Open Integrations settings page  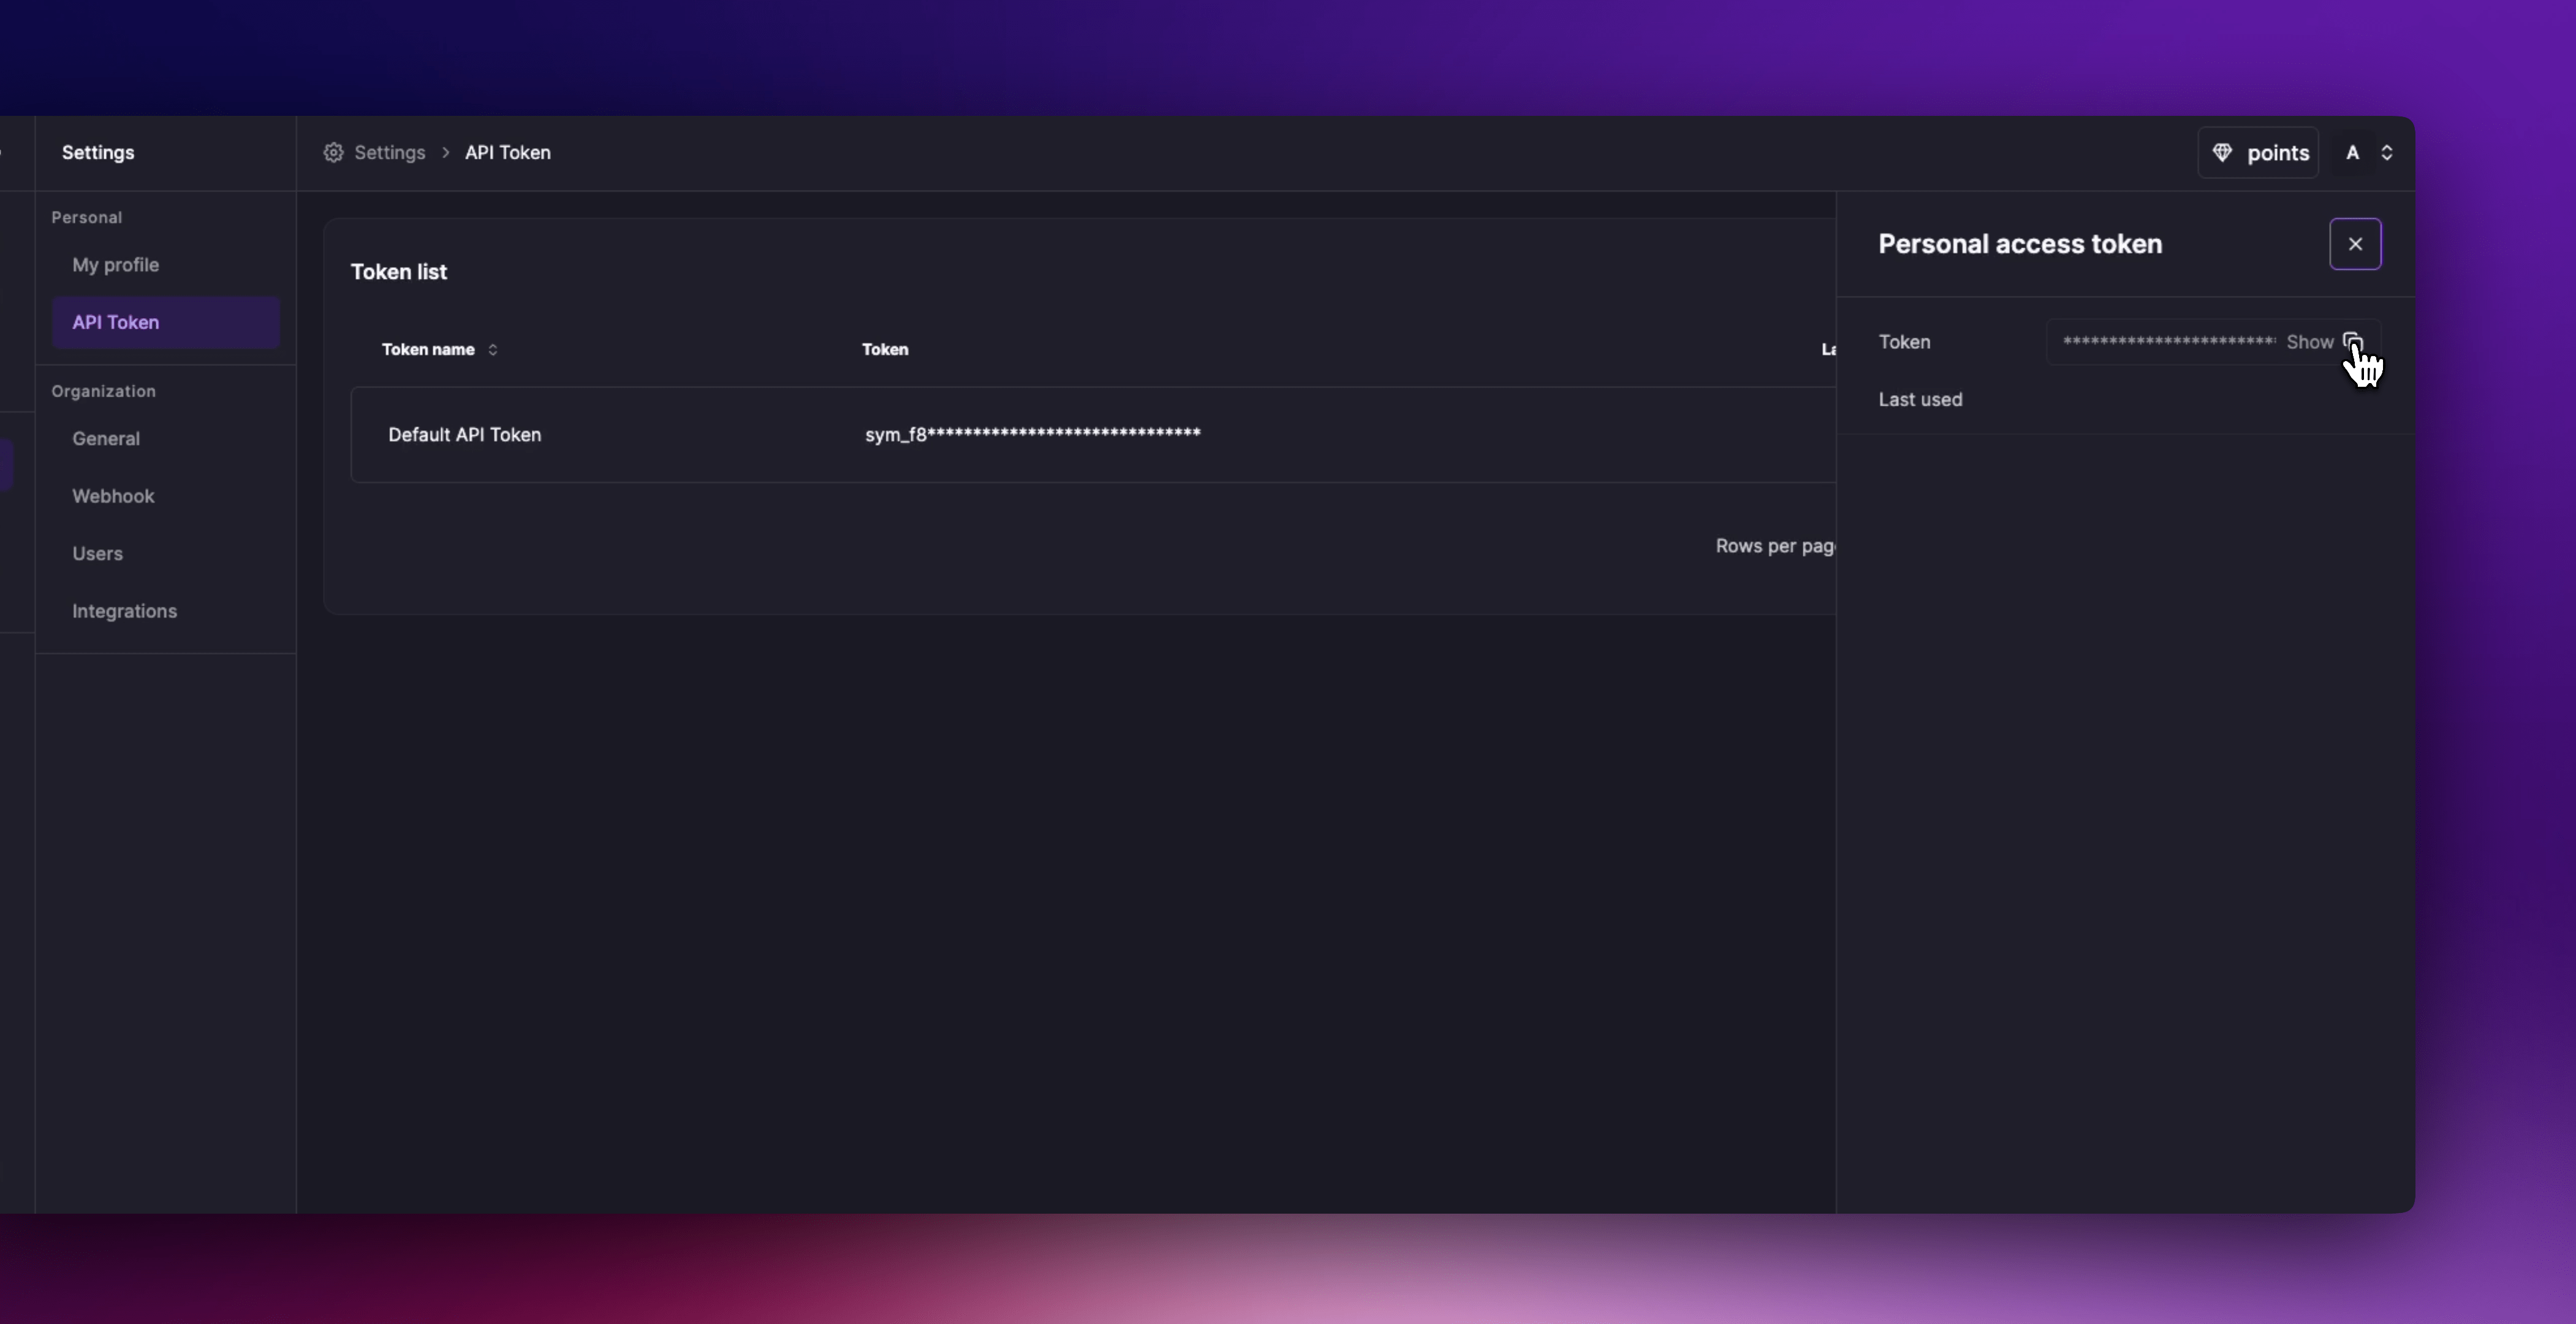pos(124,611)
